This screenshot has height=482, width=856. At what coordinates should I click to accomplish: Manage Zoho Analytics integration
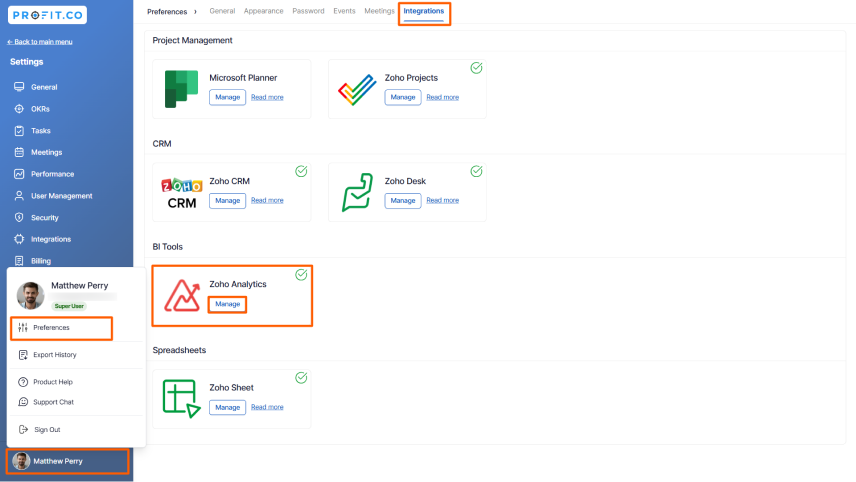(228, 304)
